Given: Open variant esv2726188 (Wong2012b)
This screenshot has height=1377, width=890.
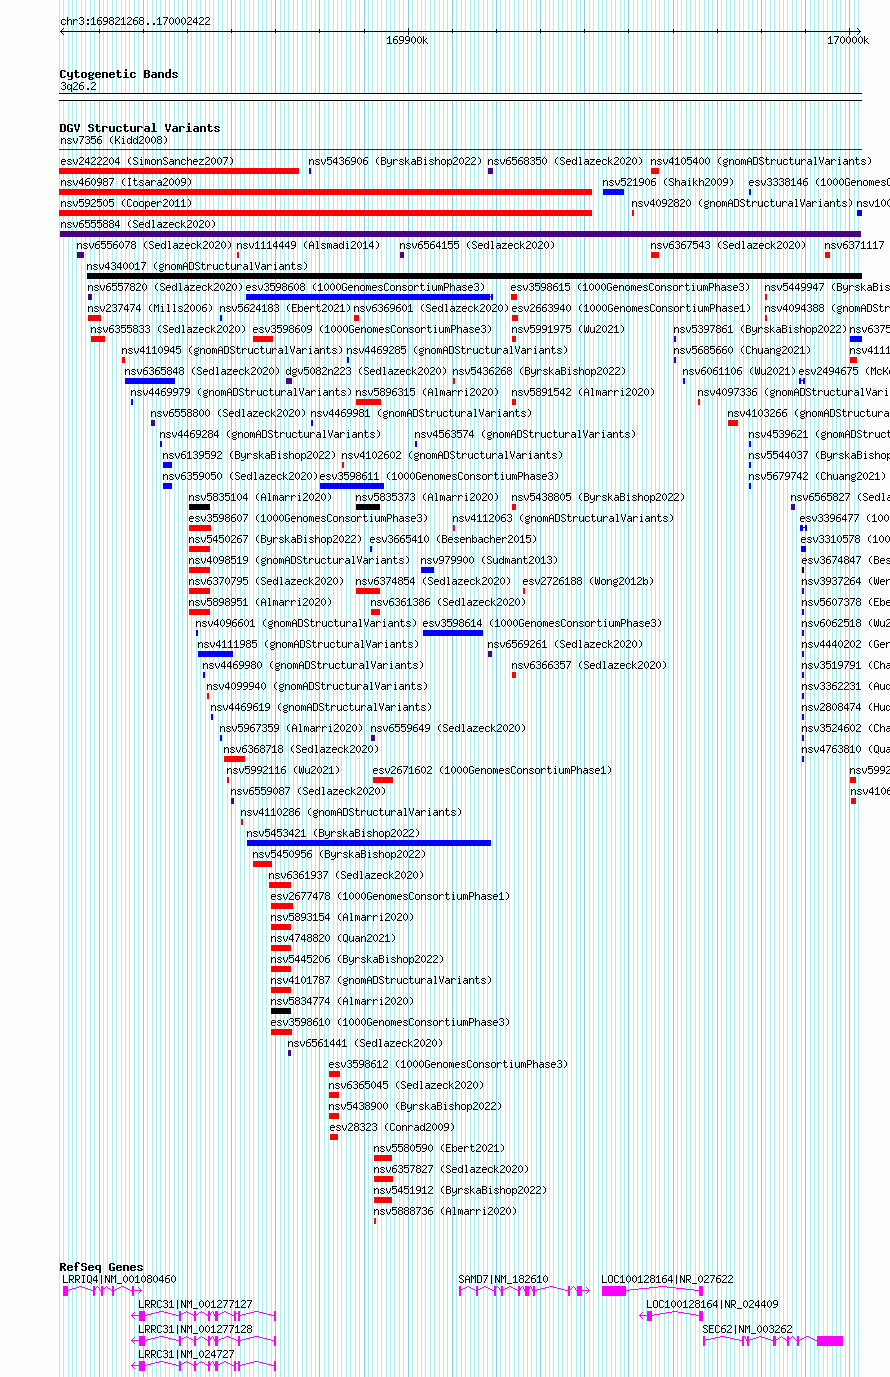Looking at the screenshot, I should click(588, 581).
